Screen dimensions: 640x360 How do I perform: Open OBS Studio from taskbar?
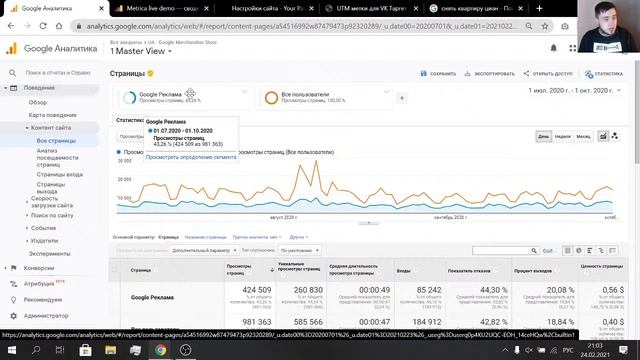tap(185, 350)
